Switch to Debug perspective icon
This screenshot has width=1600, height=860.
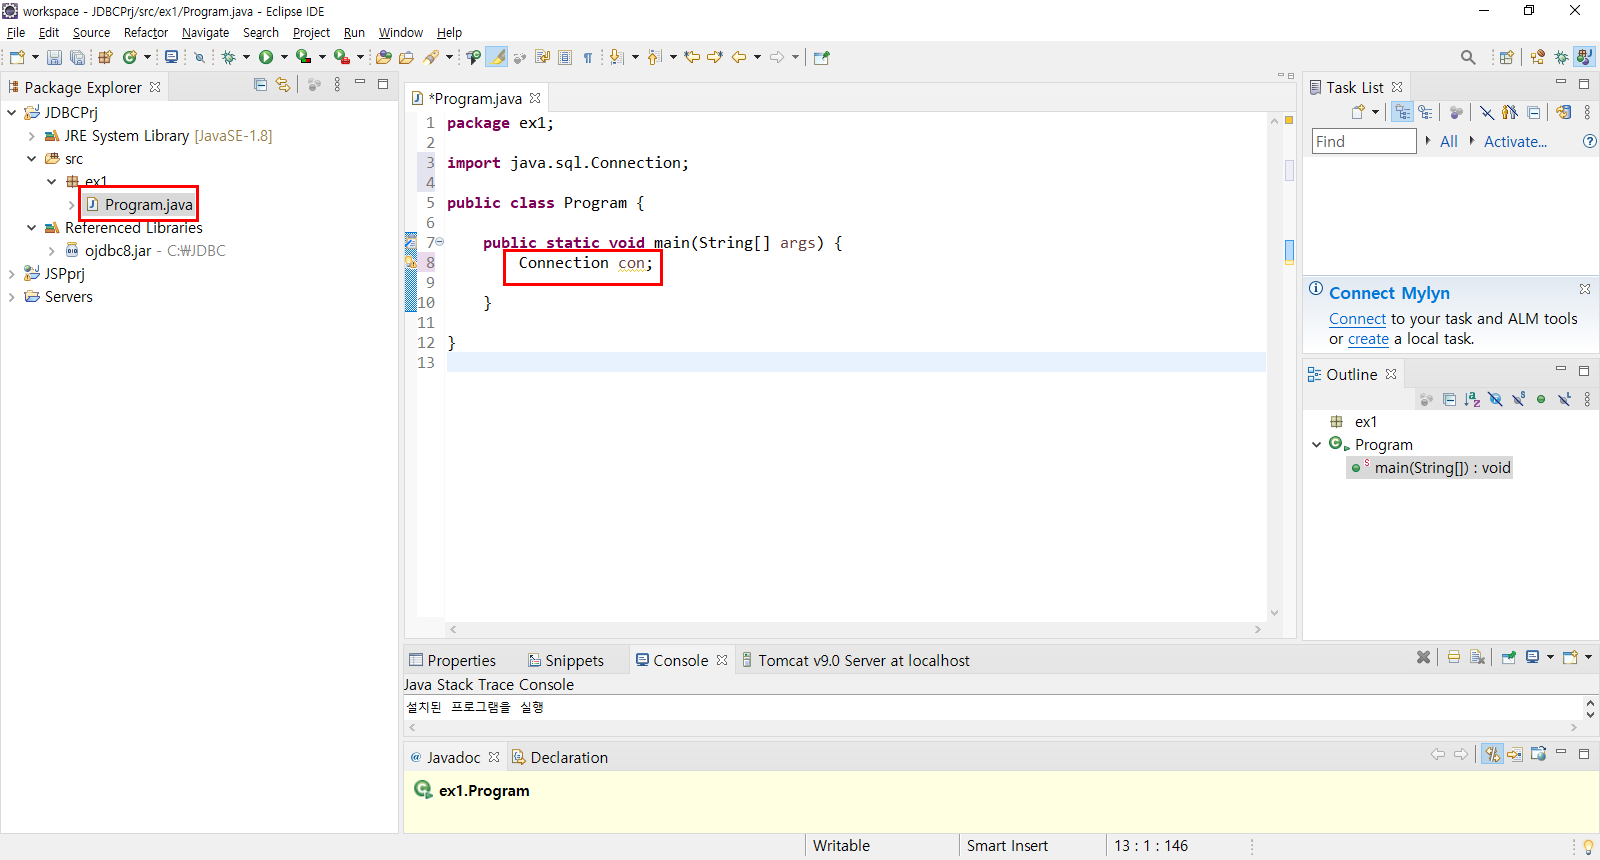[x=1561, y=57]
